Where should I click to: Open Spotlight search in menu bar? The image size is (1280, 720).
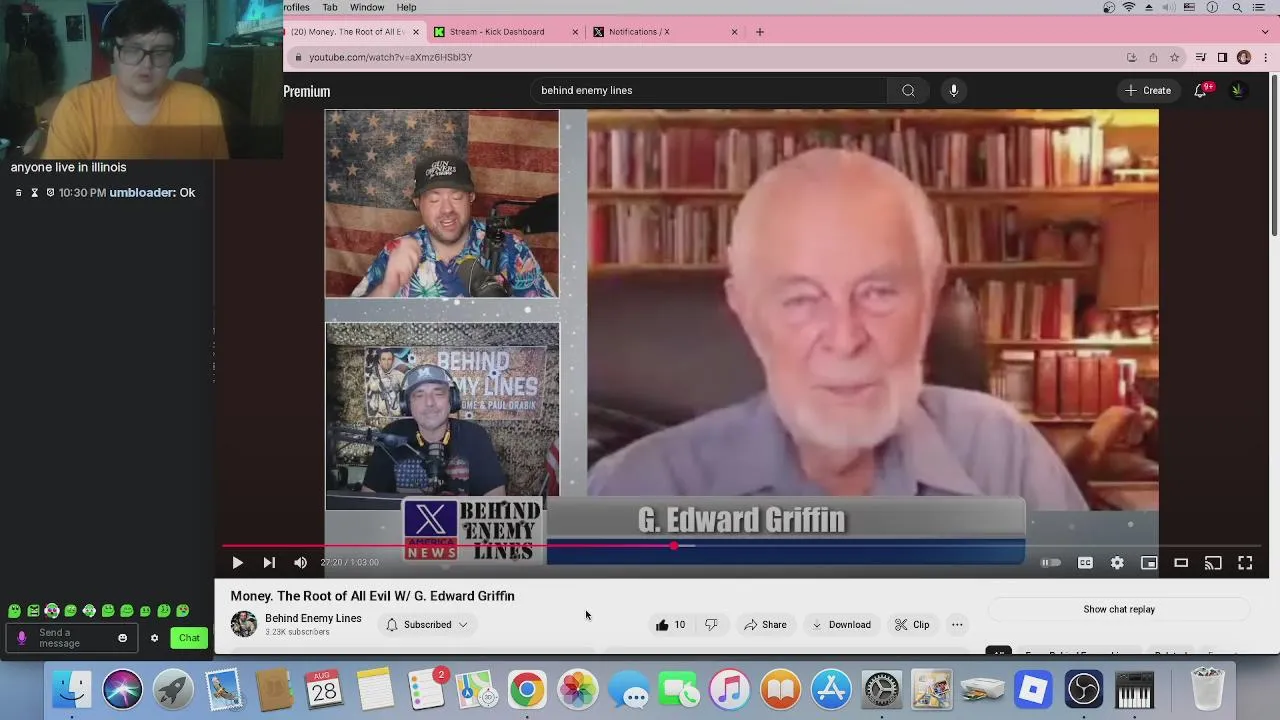(x=1237, y=7)
